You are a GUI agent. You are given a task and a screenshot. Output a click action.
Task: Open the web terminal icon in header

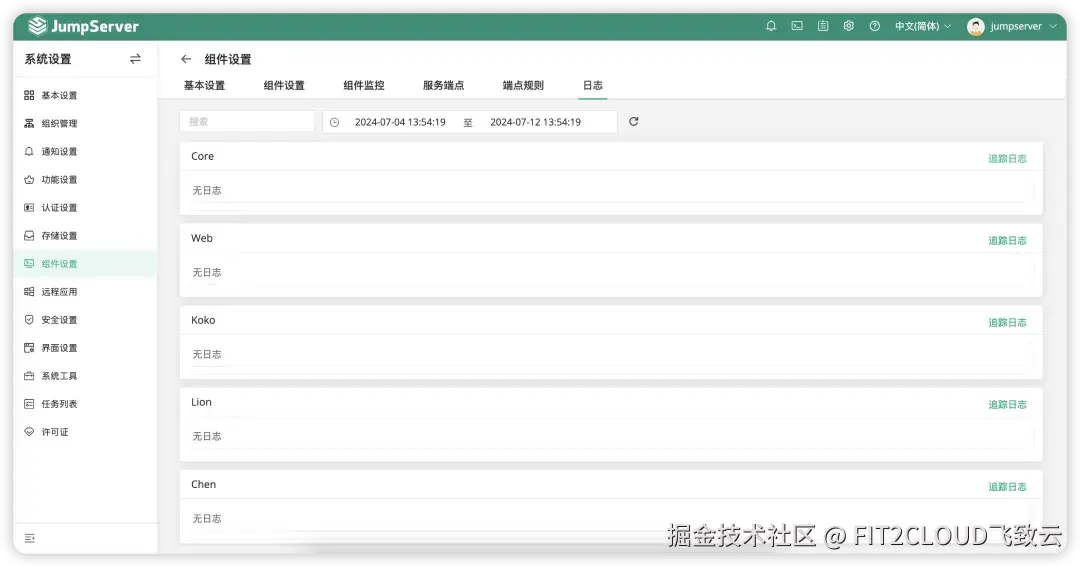(x=797, y=26)
